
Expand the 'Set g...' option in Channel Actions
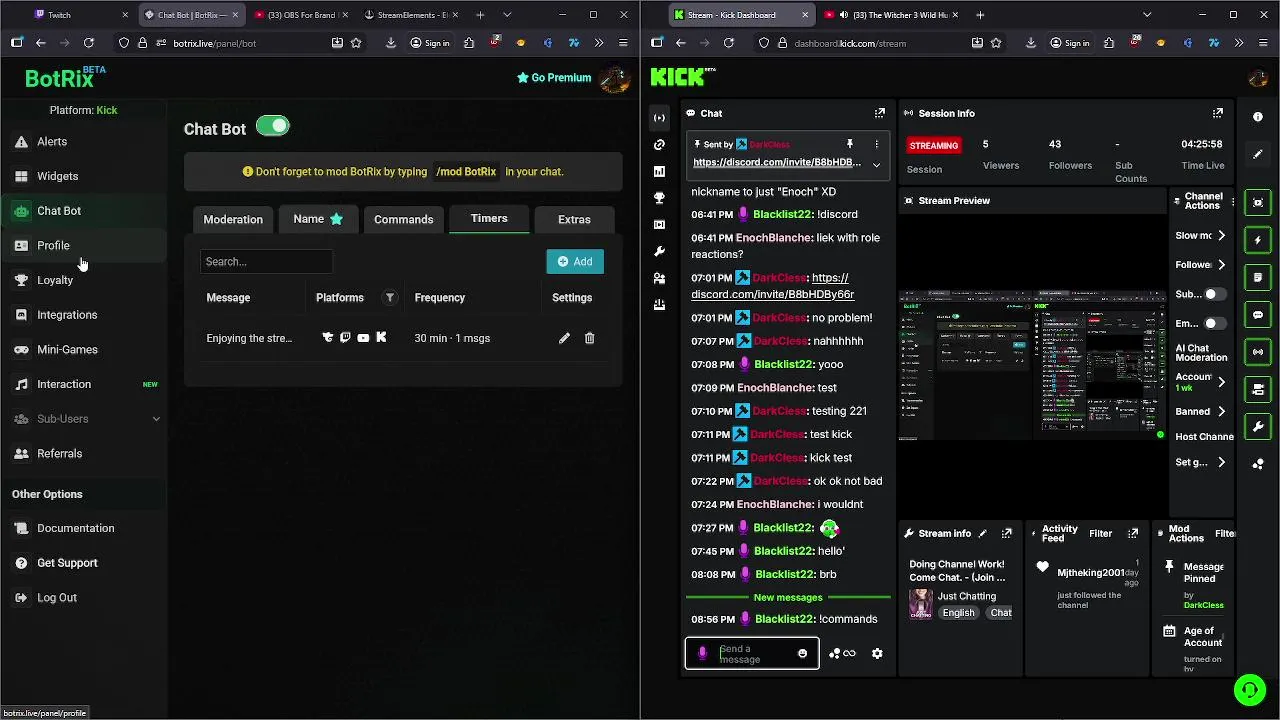tap(1221, 462)
